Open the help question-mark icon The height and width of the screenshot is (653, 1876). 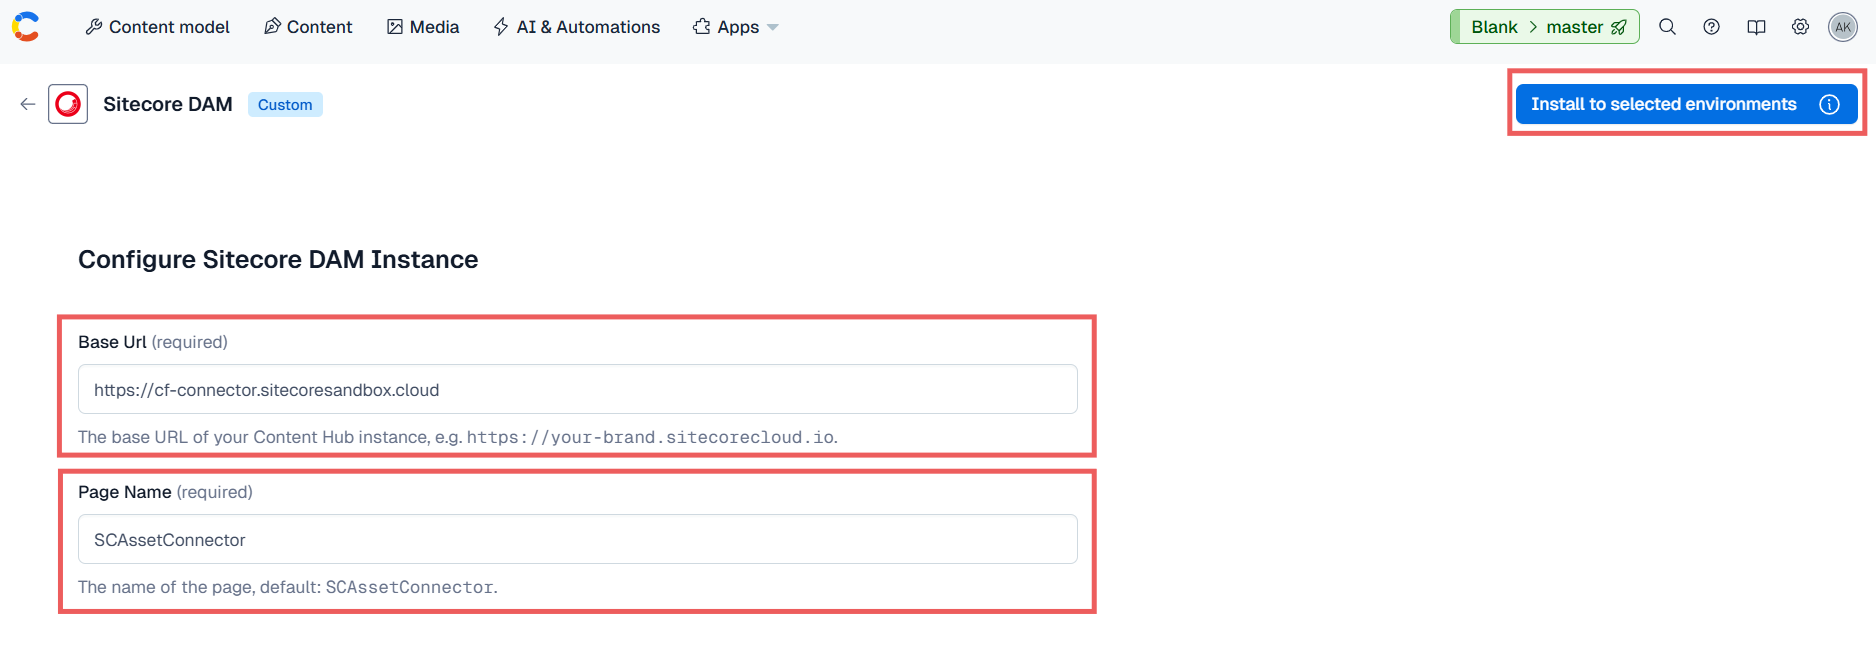(1711, 27)
